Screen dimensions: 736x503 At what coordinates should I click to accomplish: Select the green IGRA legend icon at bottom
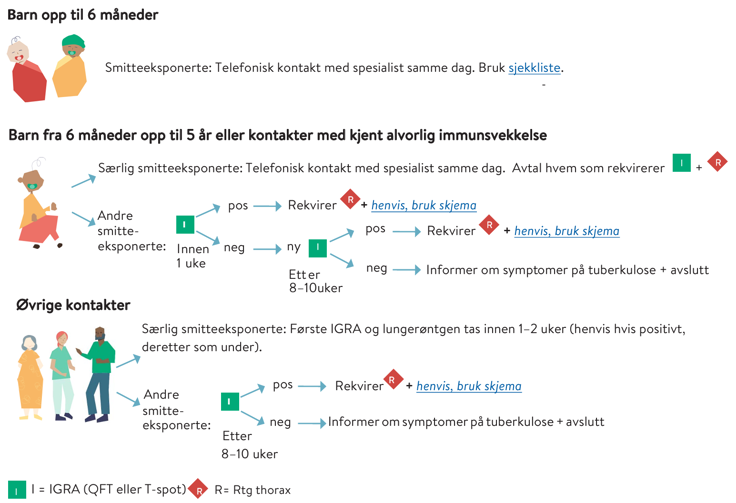(x=17, y=489)
